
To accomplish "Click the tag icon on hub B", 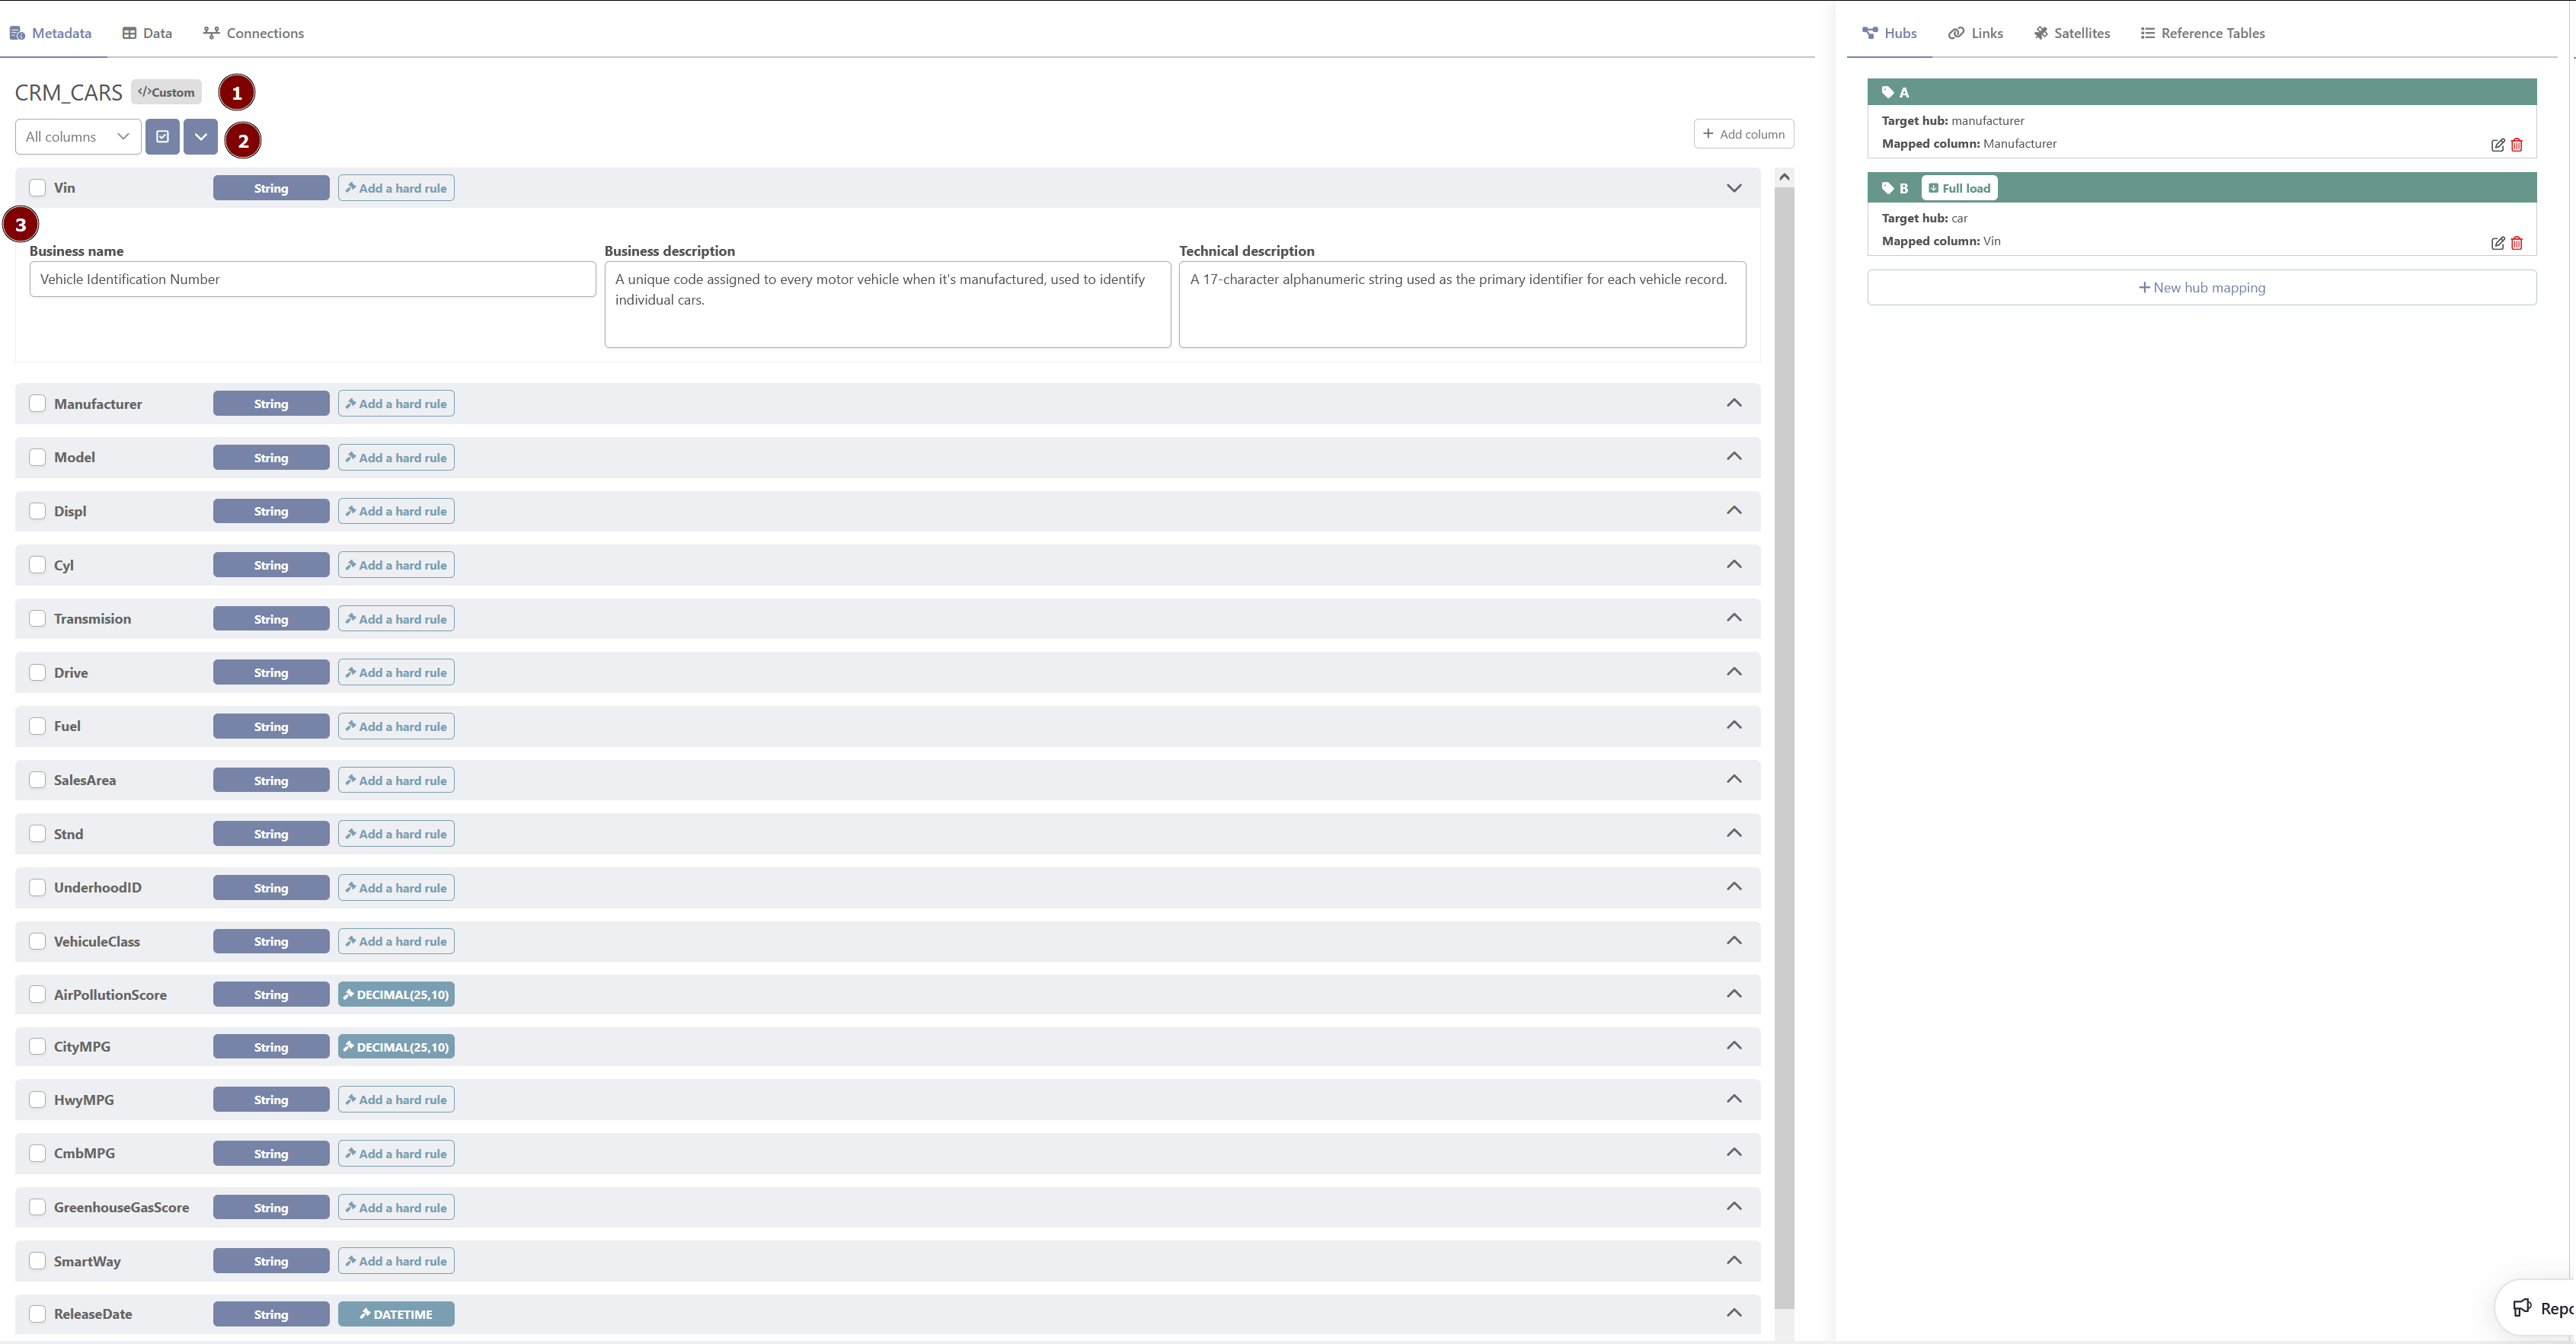I will [1888, 188].
